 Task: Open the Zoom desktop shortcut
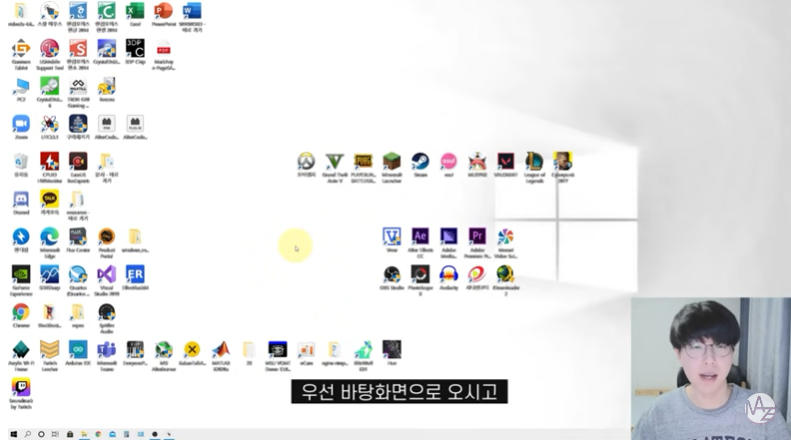[21, 127]
